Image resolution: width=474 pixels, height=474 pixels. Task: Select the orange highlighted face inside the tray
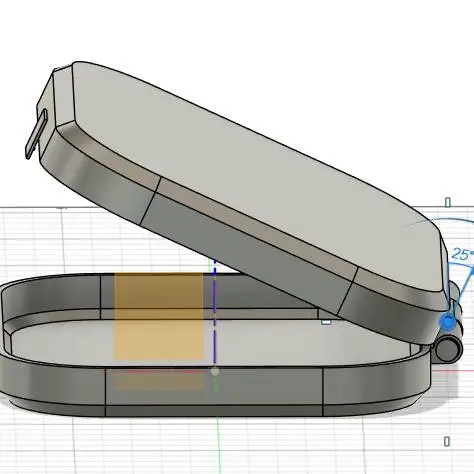click(159, 316)
